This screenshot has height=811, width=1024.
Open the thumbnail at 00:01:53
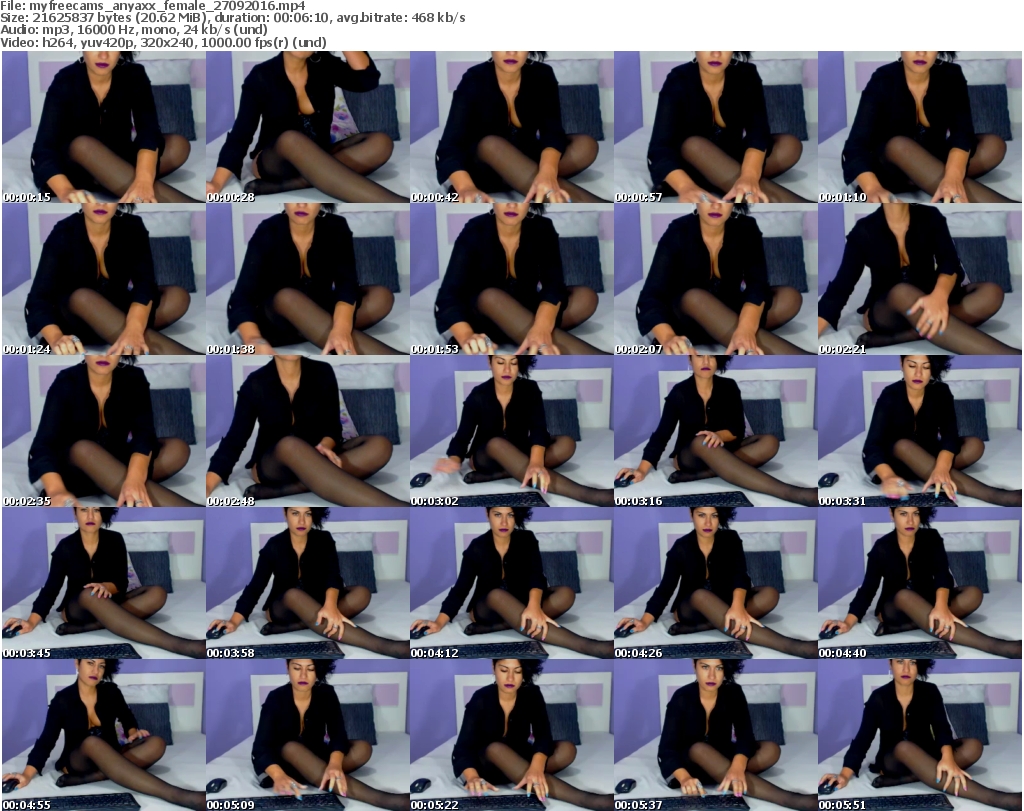tap(511, 279)
